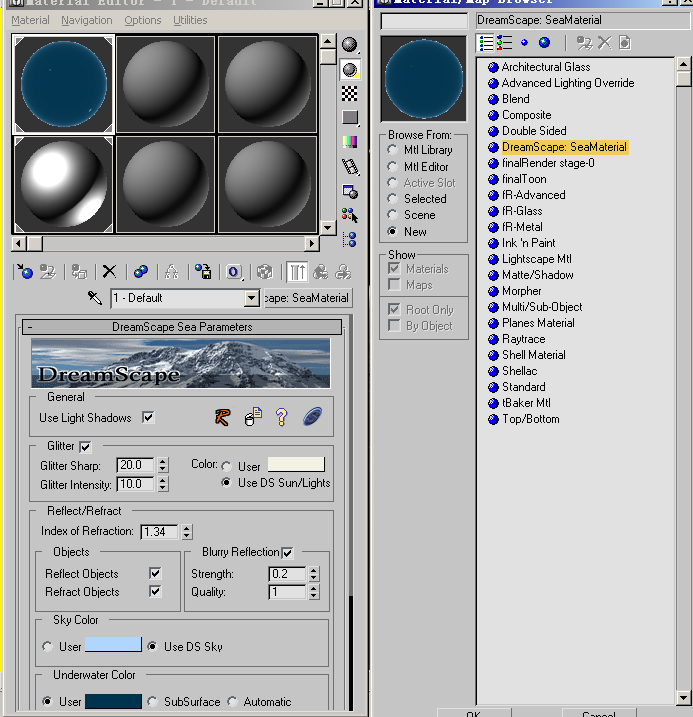693x717 pixels.
Task: Click the Glitter user color swatch
Action: click(x=296, y=465)
